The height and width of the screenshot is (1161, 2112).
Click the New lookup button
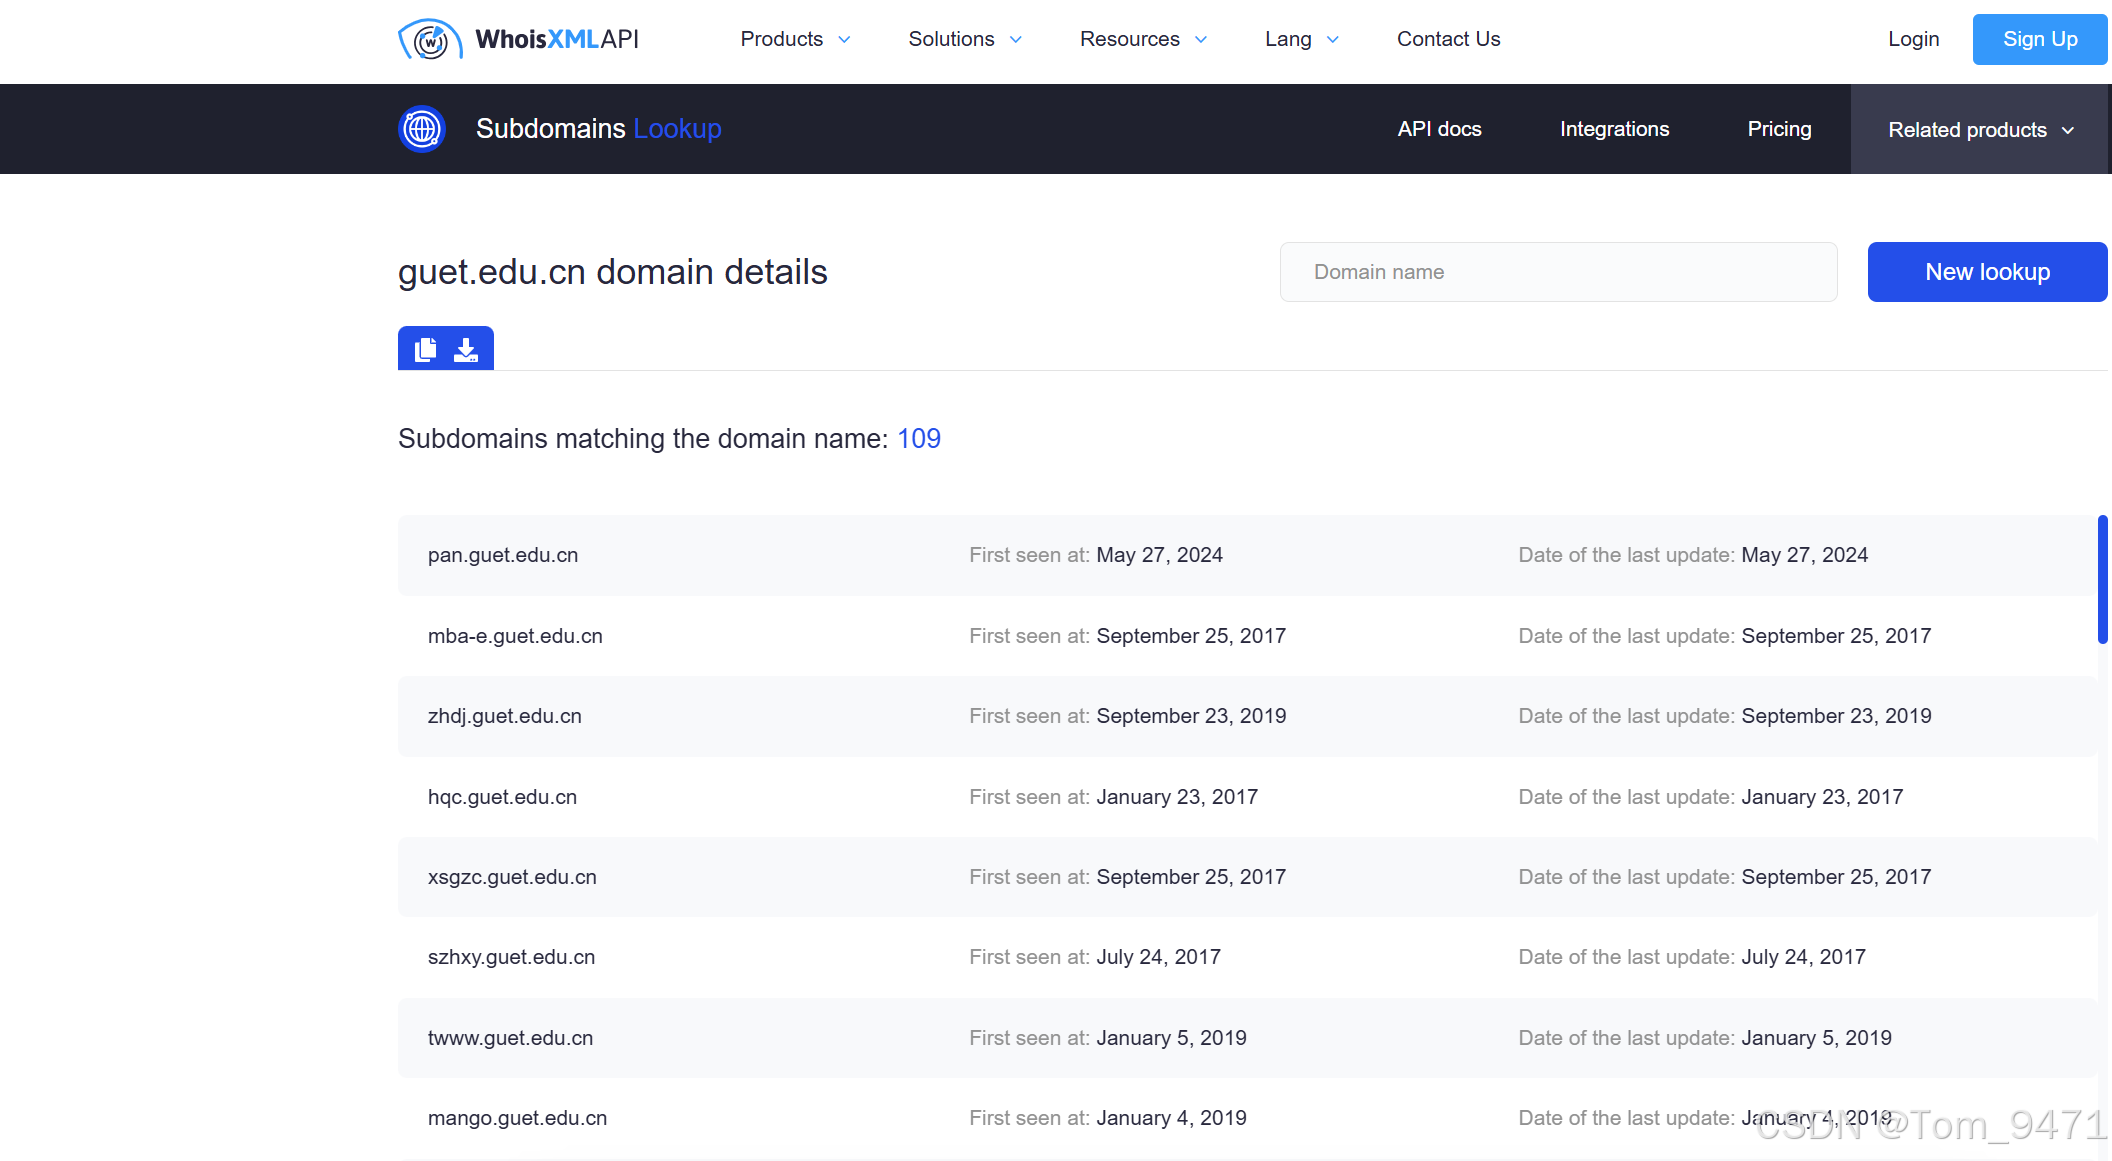1987,272
